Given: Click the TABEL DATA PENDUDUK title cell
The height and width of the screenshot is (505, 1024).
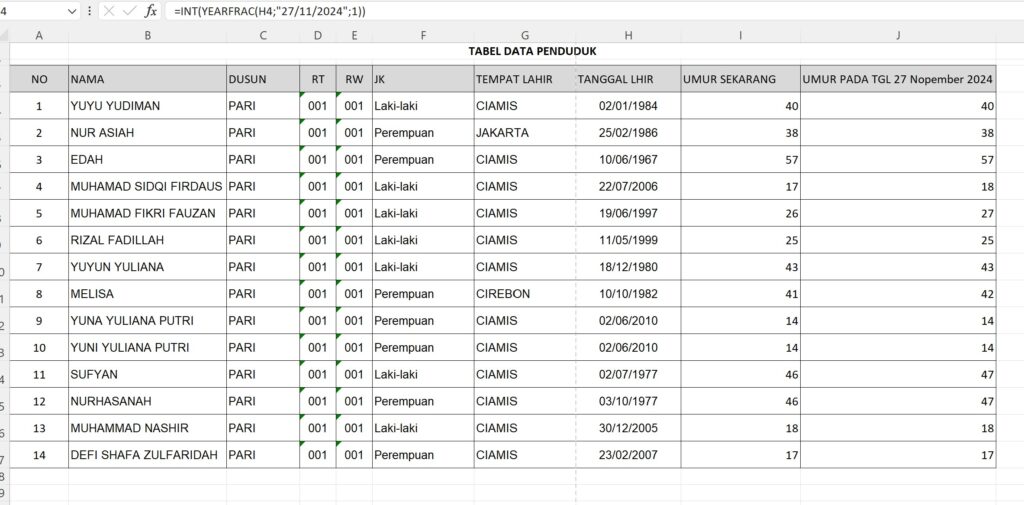Looking at the screenshot, I should click(x=532, y=50).
